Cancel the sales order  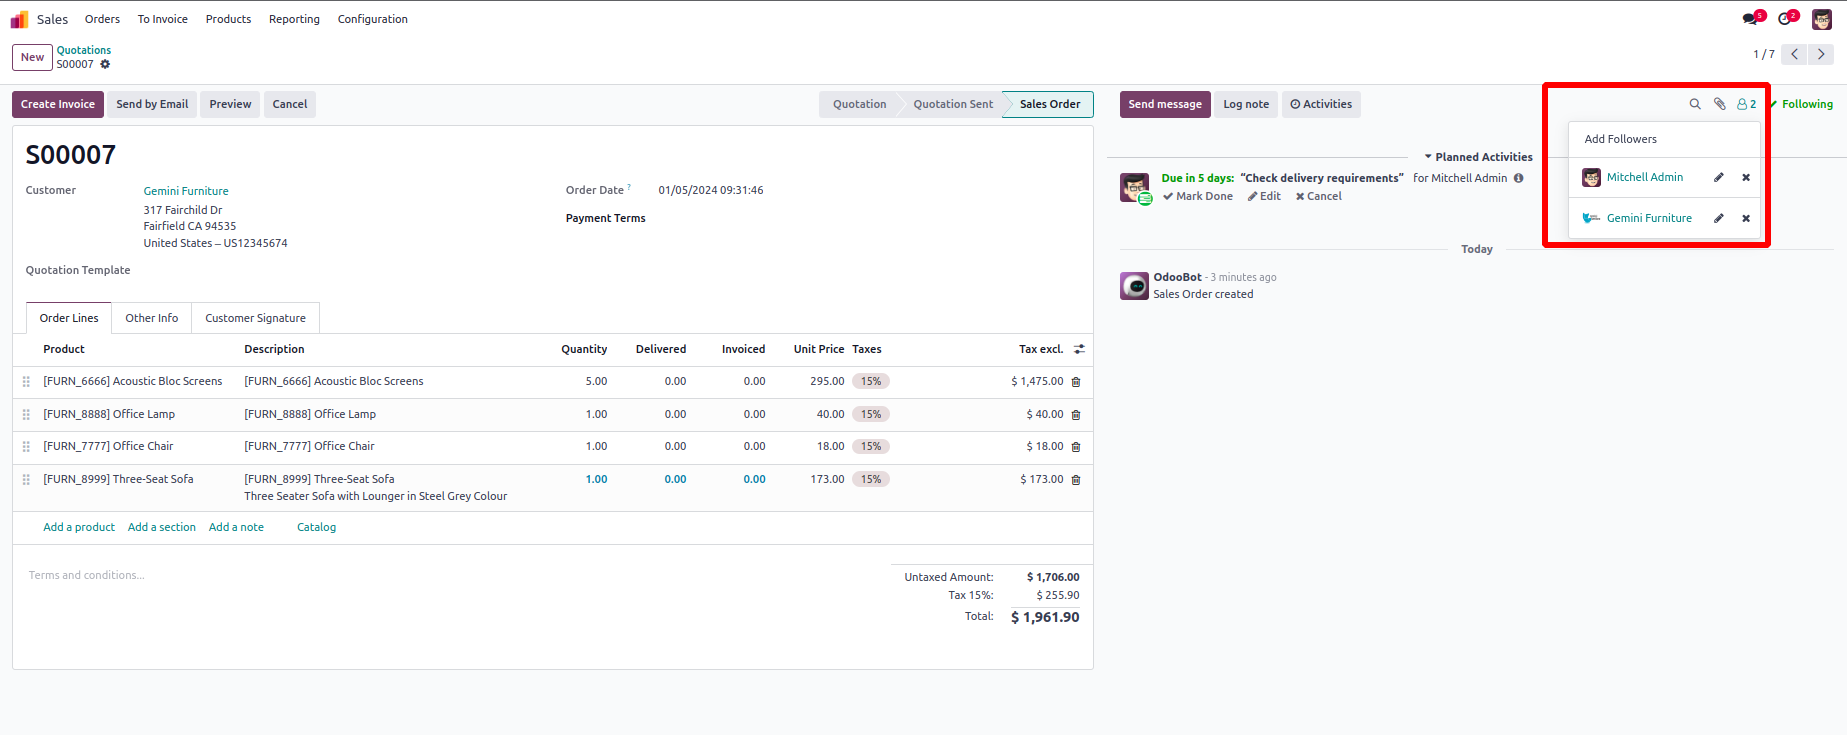pyautogui.click(x=290, y=104)
